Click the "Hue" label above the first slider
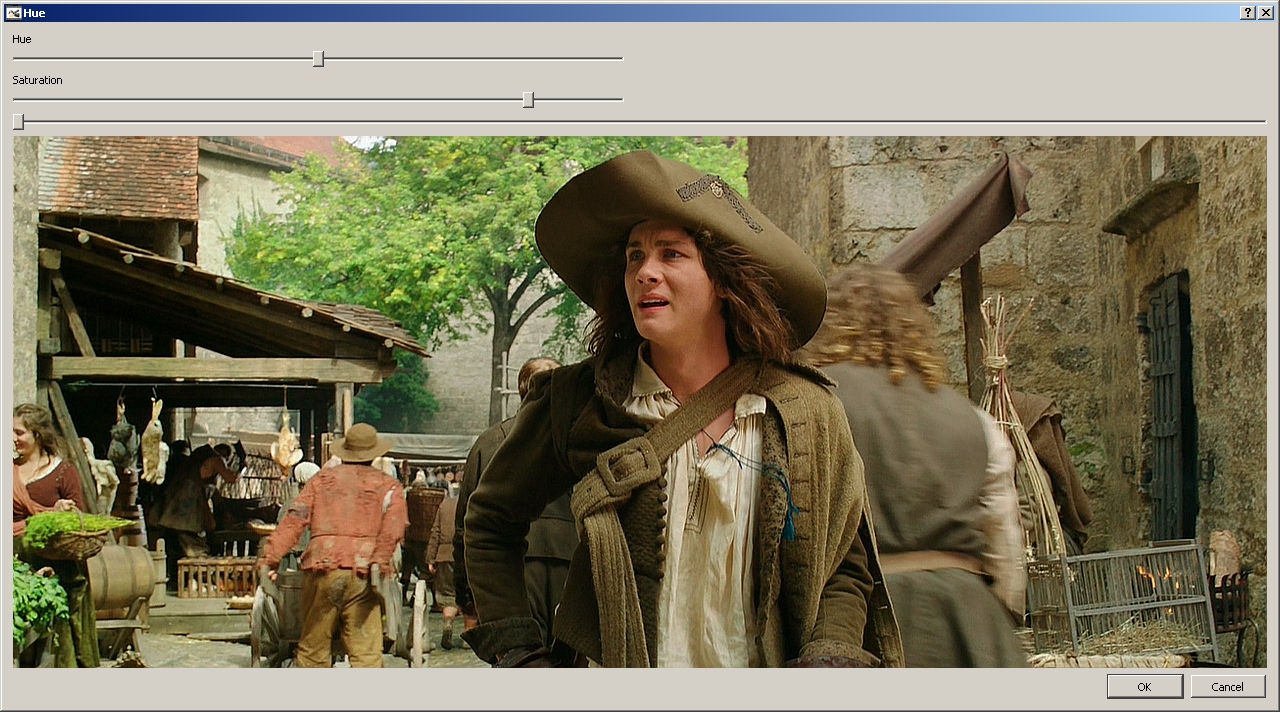 tap(22, 39)
